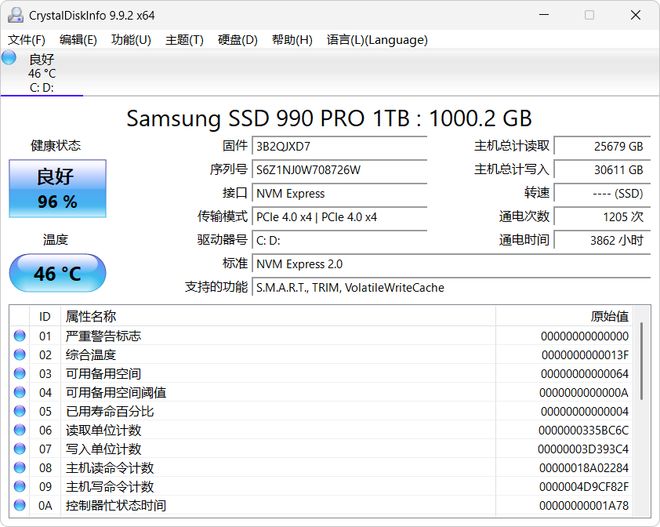This screenshot has height=527, width=660.
Task: Open the 主题(T) menu
Action: point(184,40)
